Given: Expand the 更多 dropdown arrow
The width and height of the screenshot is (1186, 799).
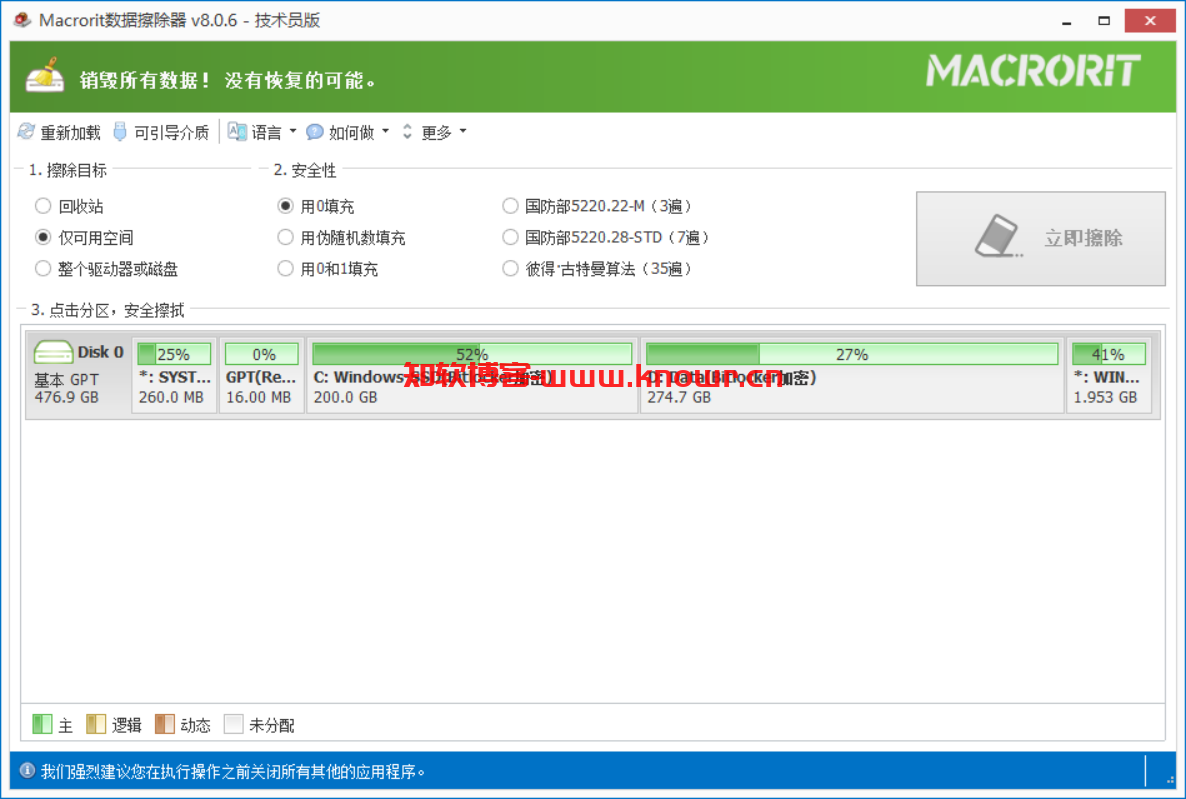Looking at the screenshot, I should point(463,132).
